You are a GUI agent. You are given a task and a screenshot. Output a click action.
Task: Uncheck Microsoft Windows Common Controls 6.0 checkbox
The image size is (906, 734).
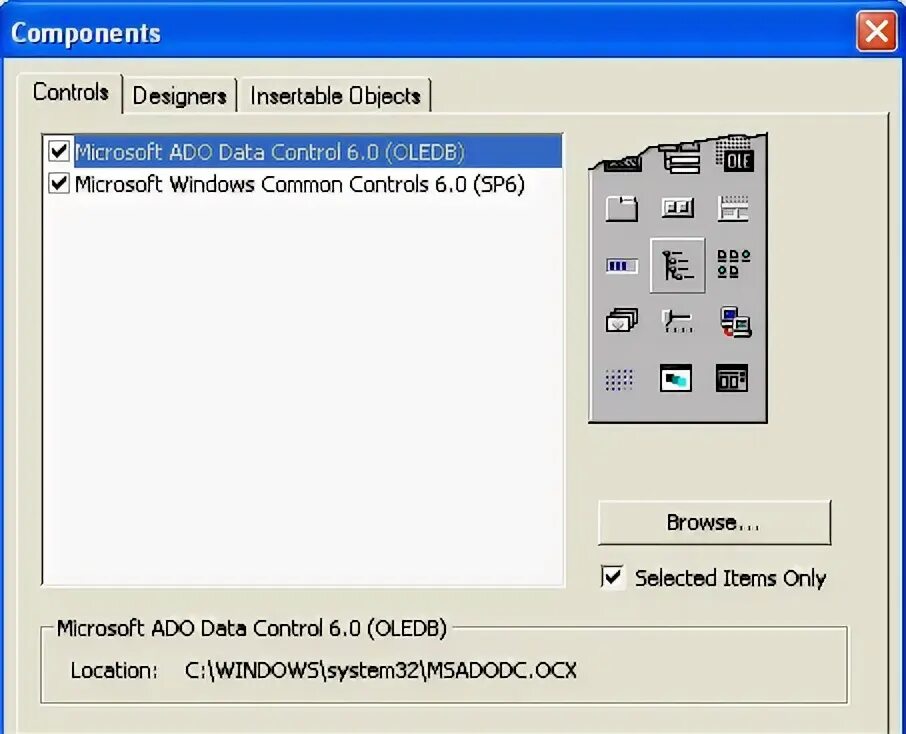point(59,184)
